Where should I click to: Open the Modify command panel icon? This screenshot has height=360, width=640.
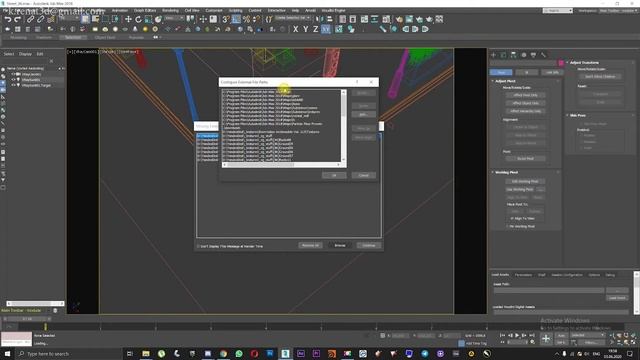pyautogui.click(x=503, y=55)
